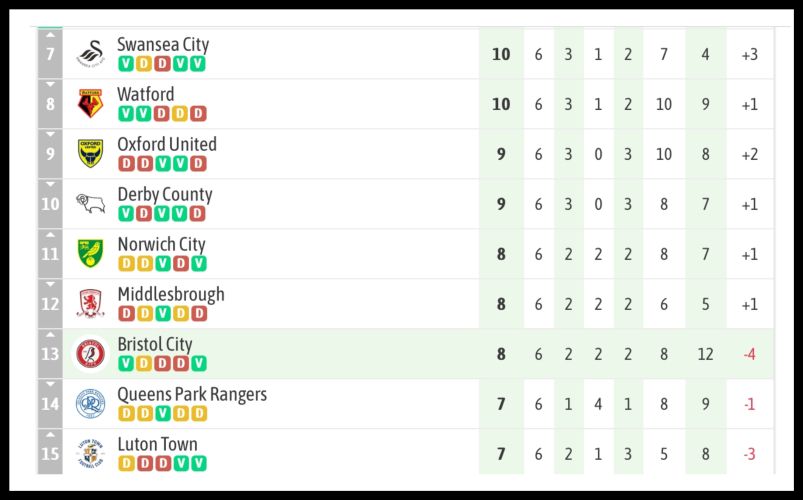Open the Queens Park Rangers team link

click(192, 395)
